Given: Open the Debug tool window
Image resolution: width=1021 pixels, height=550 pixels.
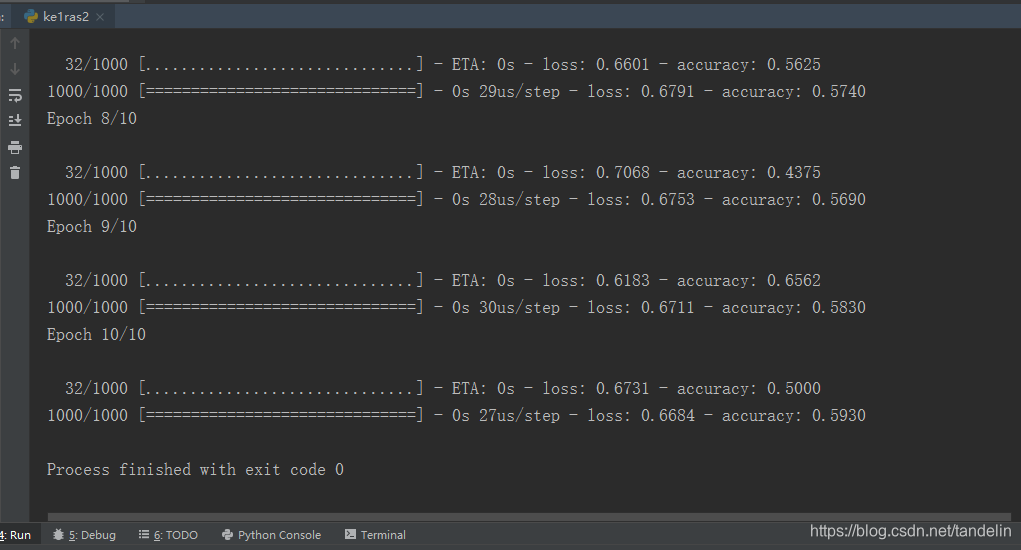Looking at the screenshot, I should 85,535.
